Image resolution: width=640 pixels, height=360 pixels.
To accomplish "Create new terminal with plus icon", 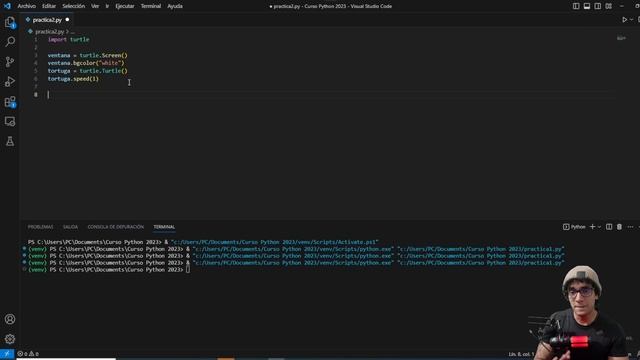I will pos(592,227).
